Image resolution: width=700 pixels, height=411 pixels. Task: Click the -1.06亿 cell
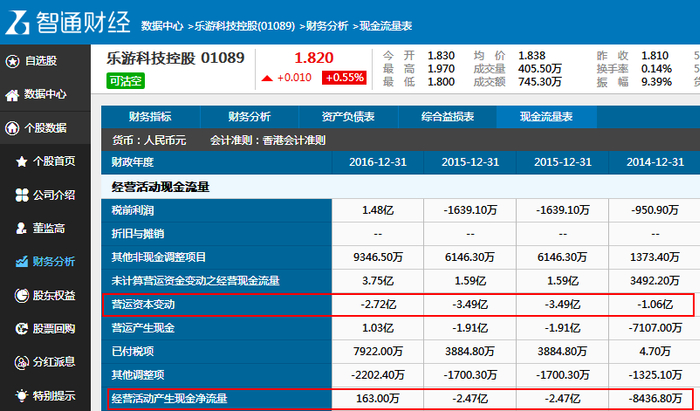click(654, 305)
